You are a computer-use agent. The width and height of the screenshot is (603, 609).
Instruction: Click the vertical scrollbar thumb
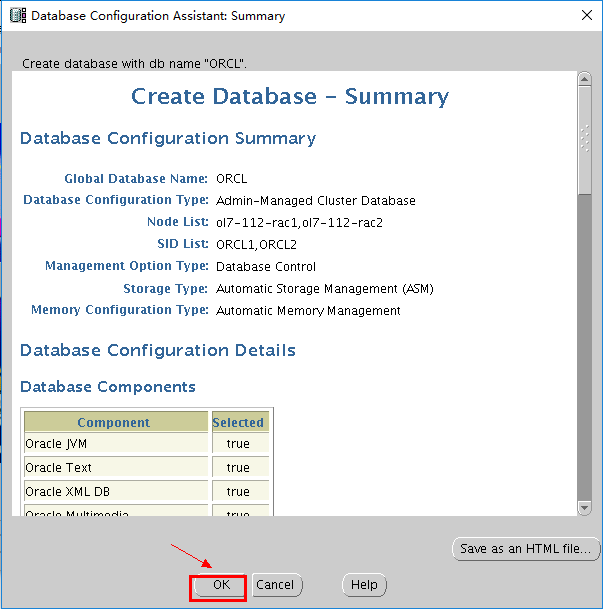(x=584, y=140)
